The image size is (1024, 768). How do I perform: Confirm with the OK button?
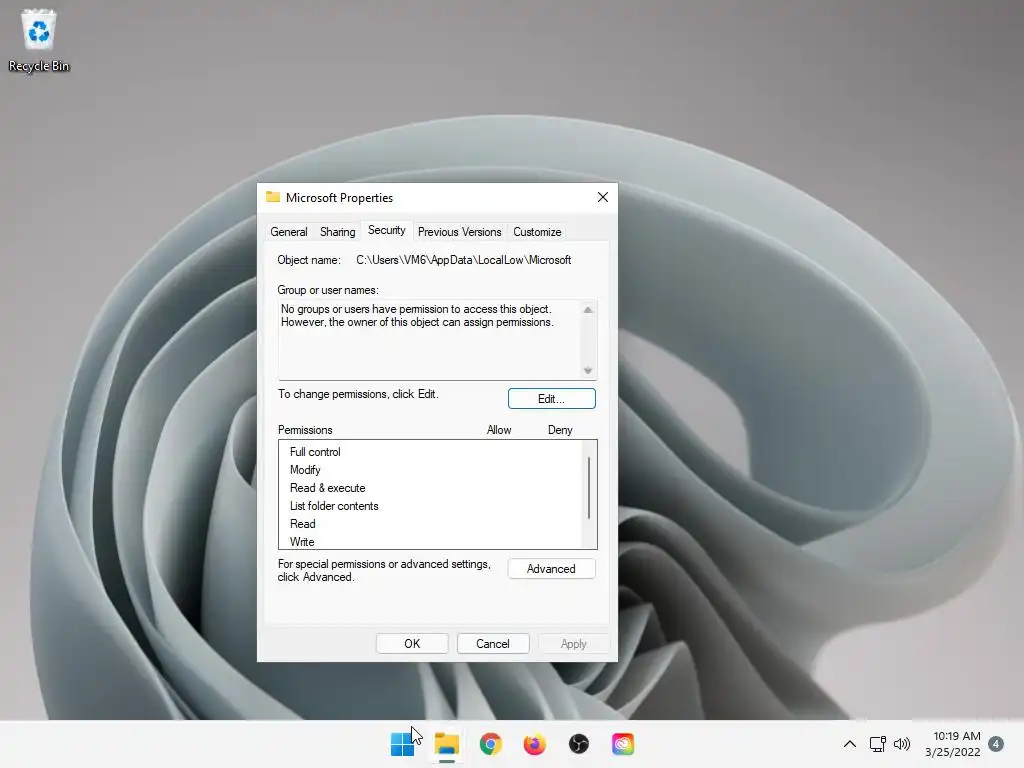click(412, 643)
